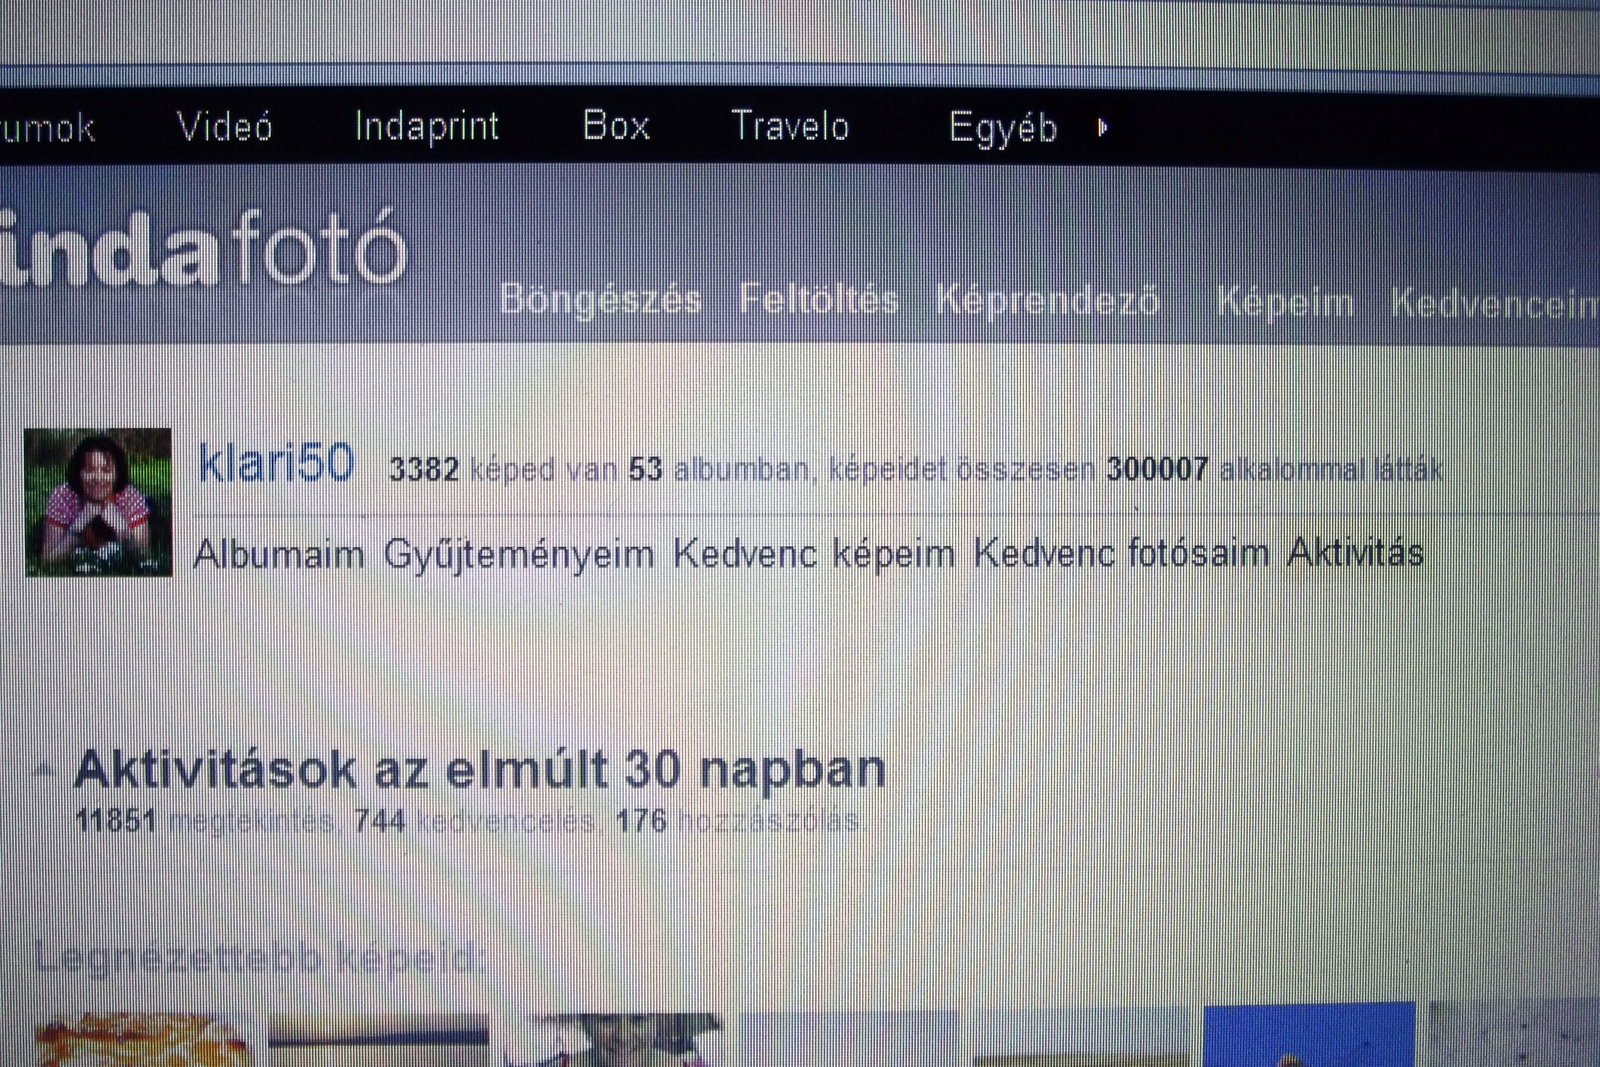Click the indafotó logo
Viewport: 1600px width, 1067px height.
pos(204,248)
